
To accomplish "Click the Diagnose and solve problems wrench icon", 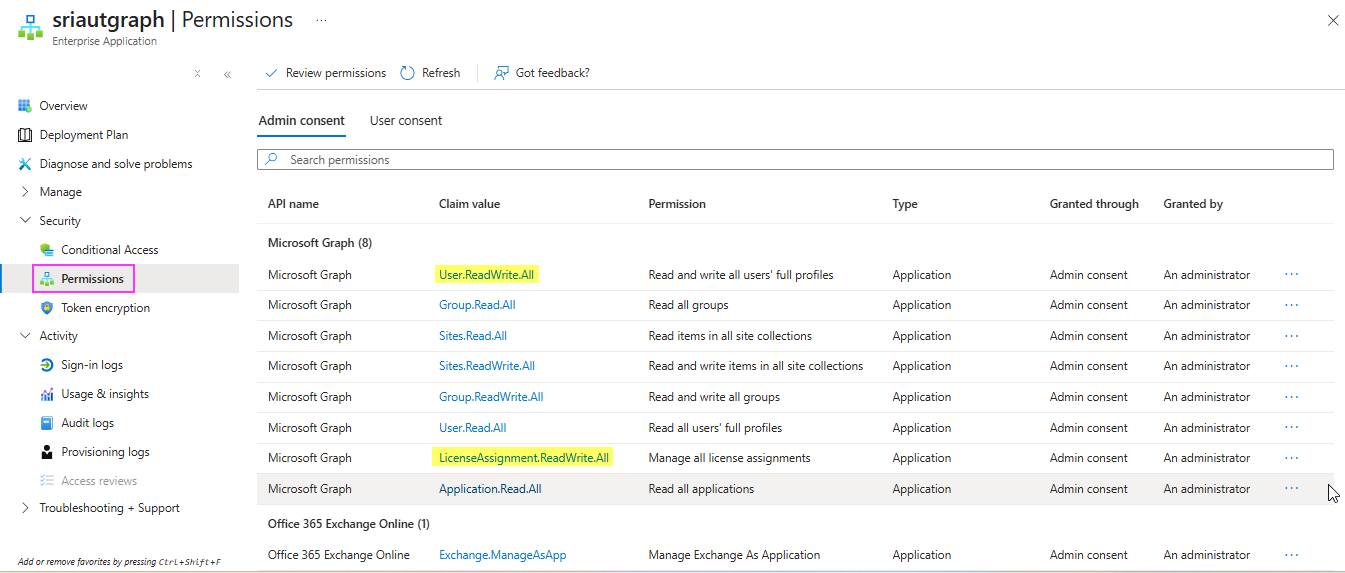I will point(25,164).
